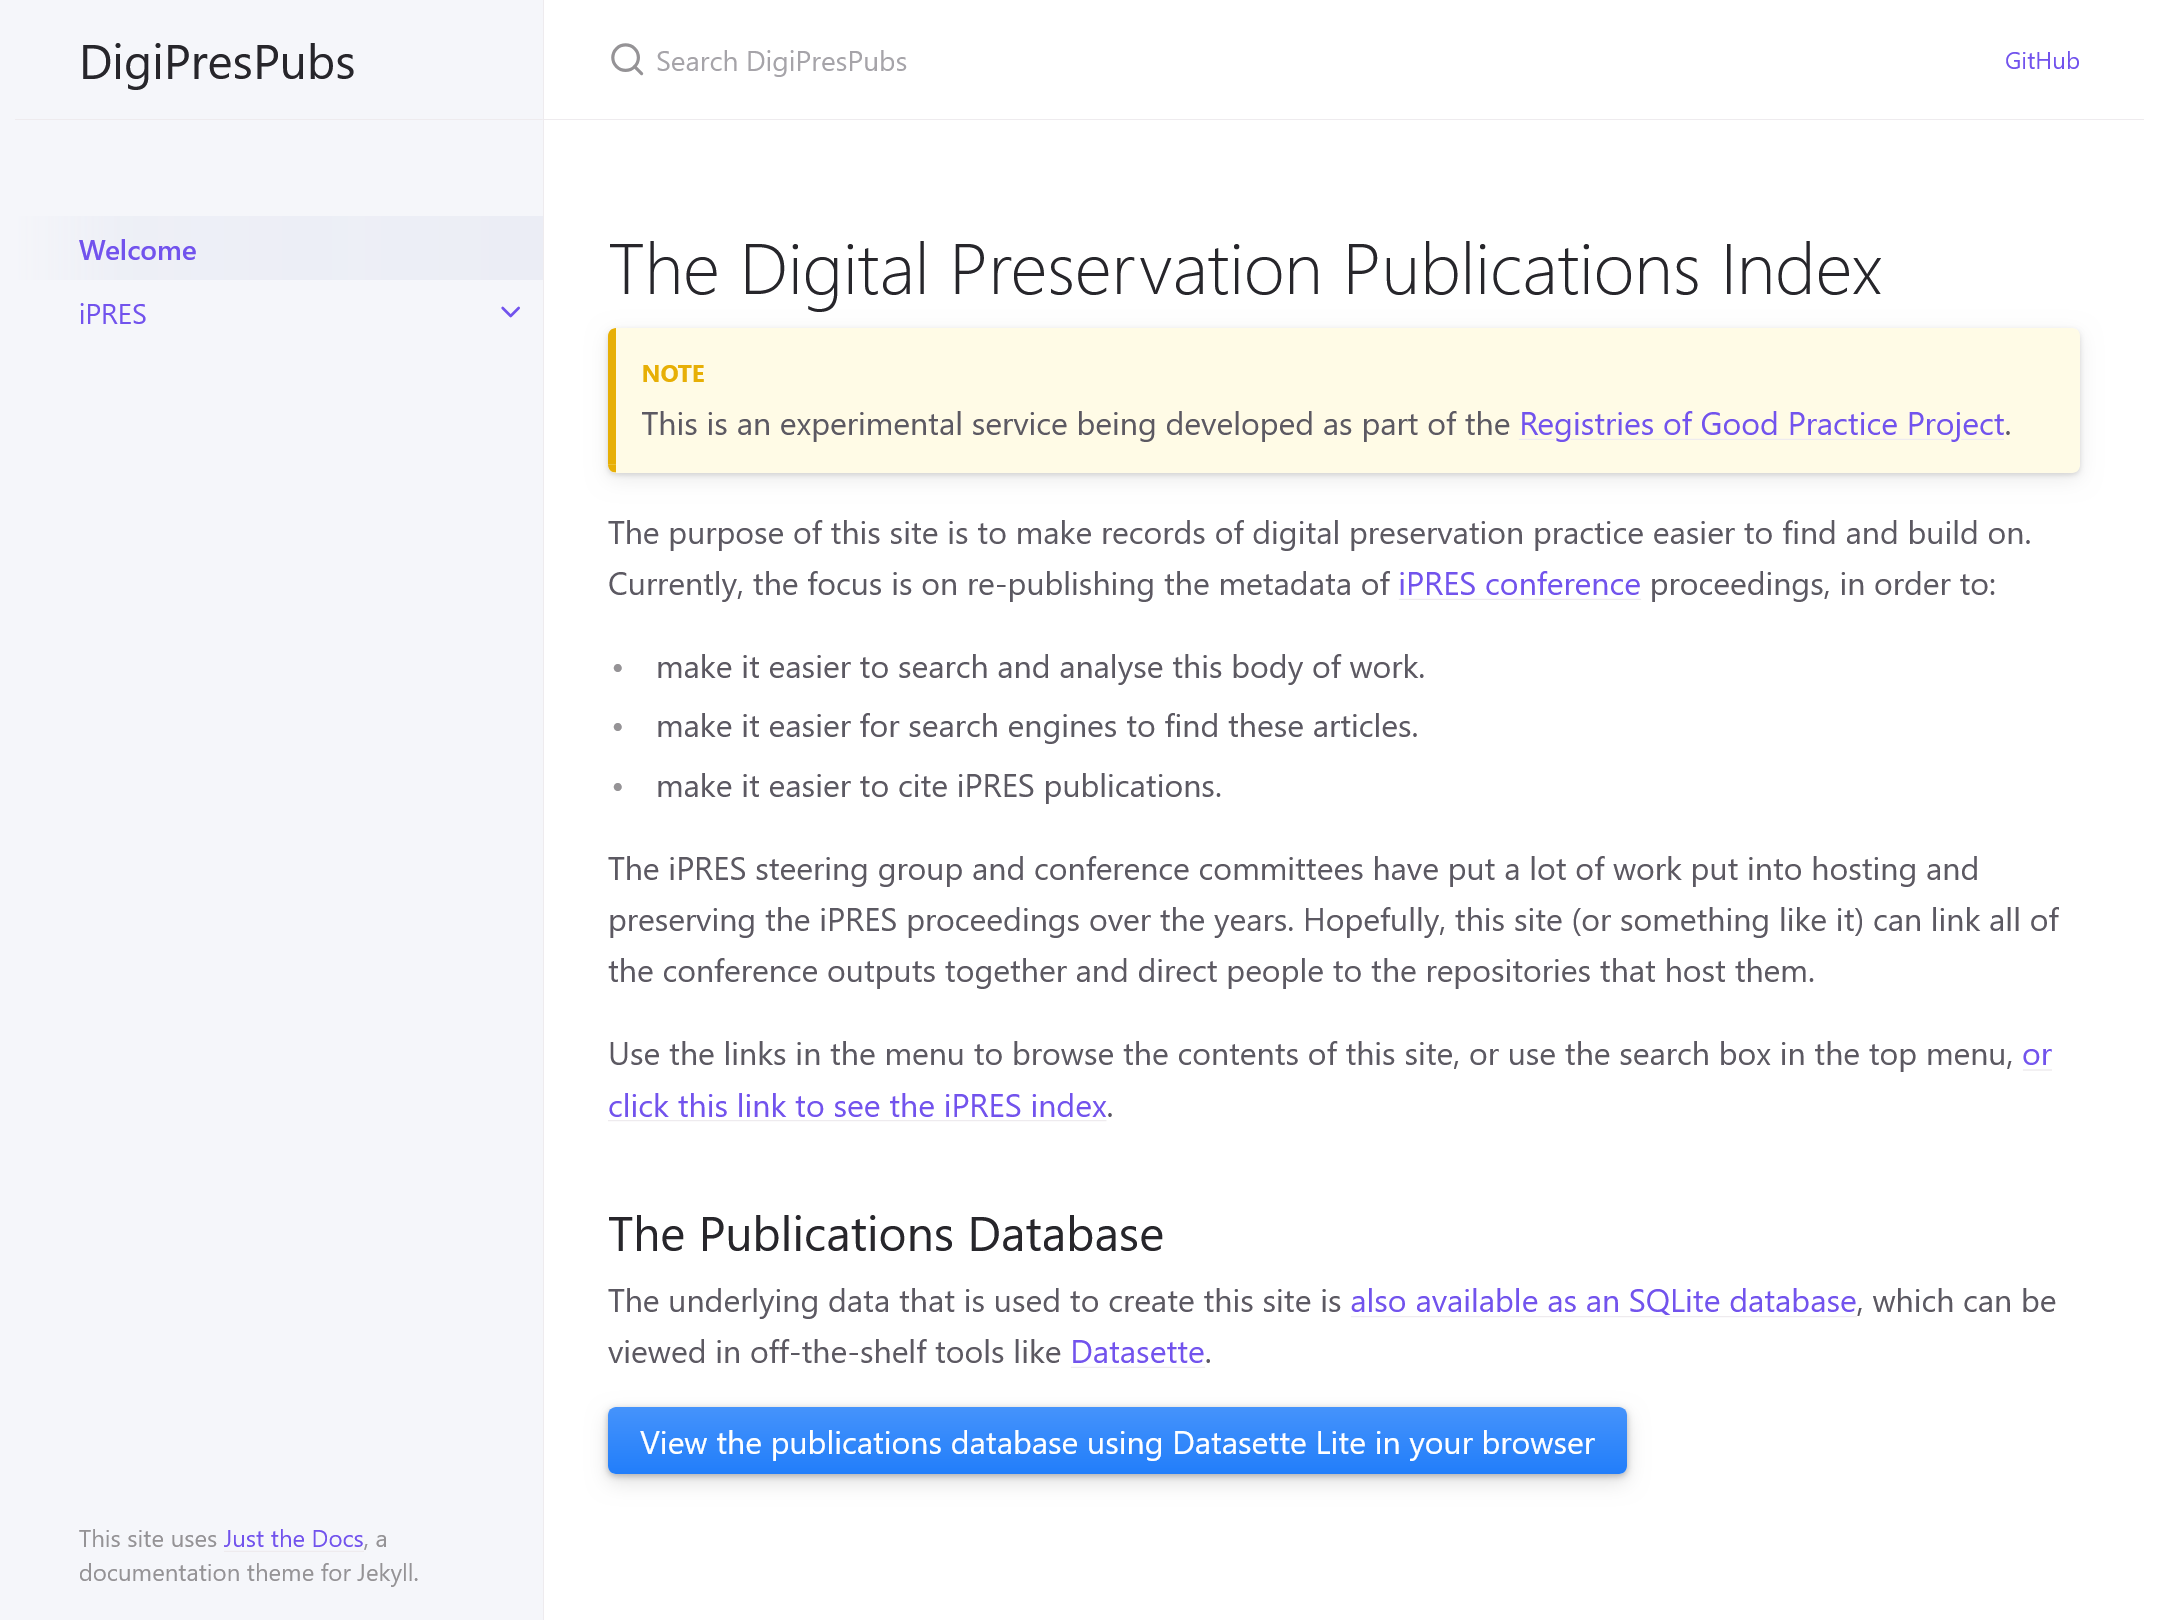Image resolution: width=2160 pixels, height=1620 pixels.
Task: Open Registries of Good Practice Project link
Action: [1761, 424]
